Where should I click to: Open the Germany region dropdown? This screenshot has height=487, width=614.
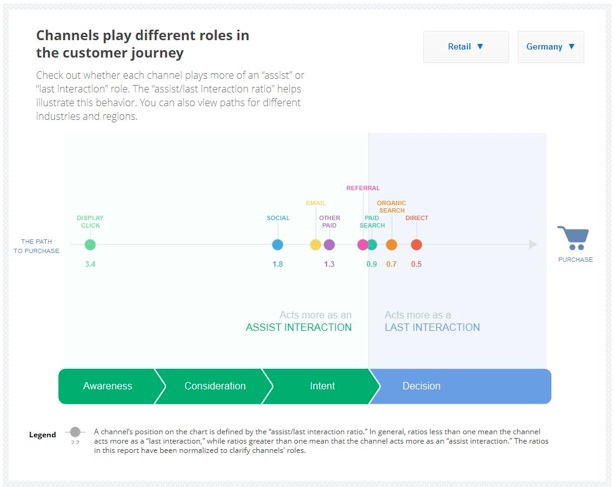click(x=550, y=47)
